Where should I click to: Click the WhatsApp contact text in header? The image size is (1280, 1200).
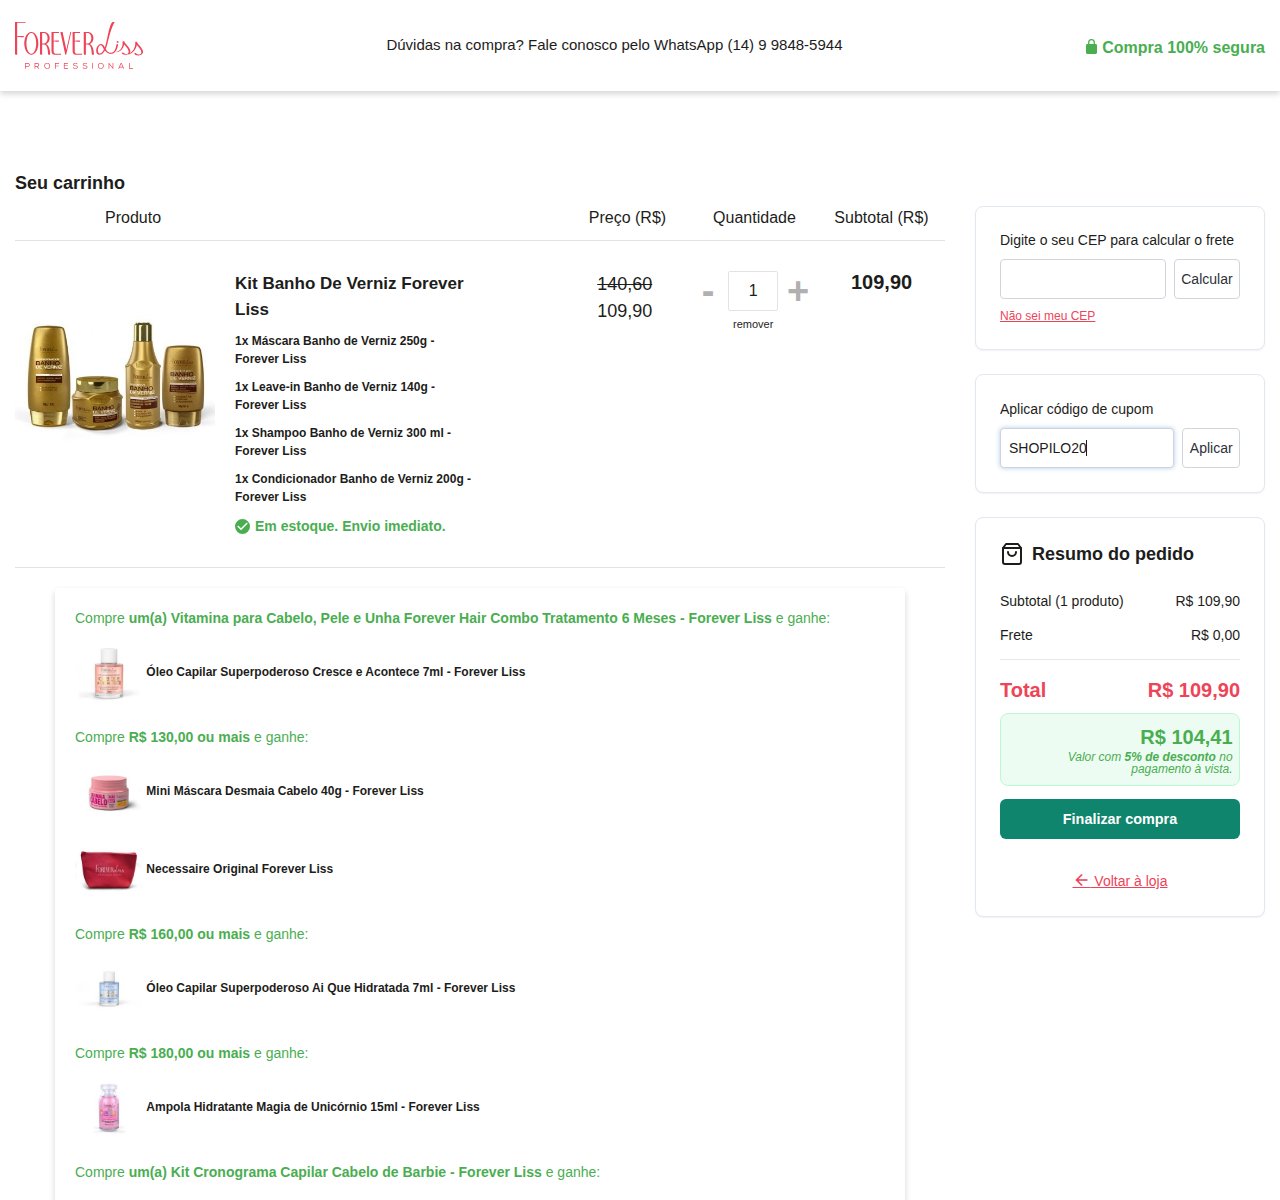(x=614, y=45)
